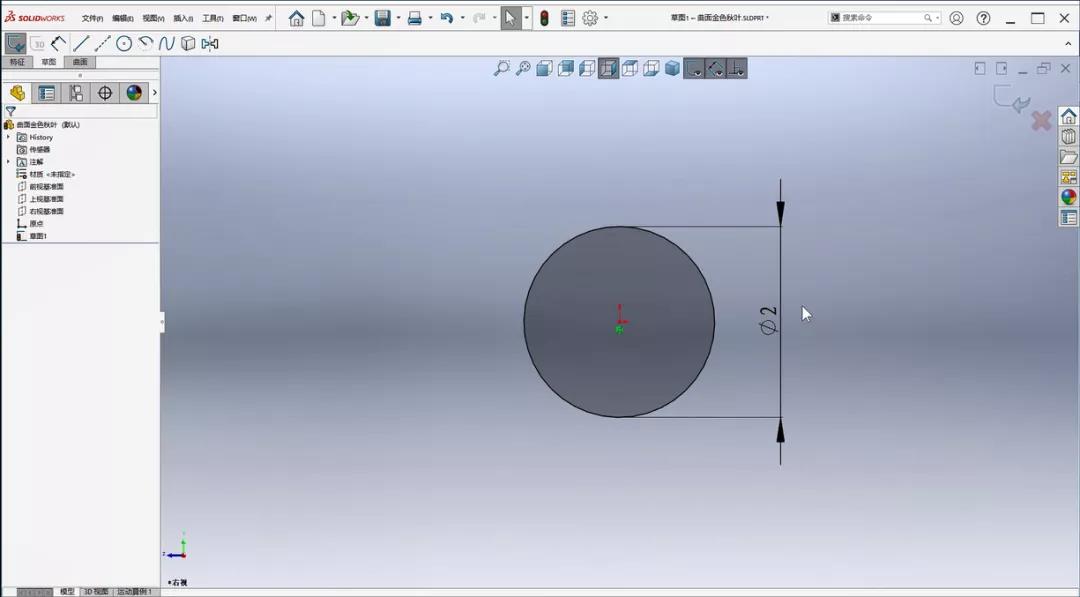This screenshot has height=597, width=1080.
Task: Open the 视图 (View) menu
Action: pyautogui.click(x=153, y=19)
